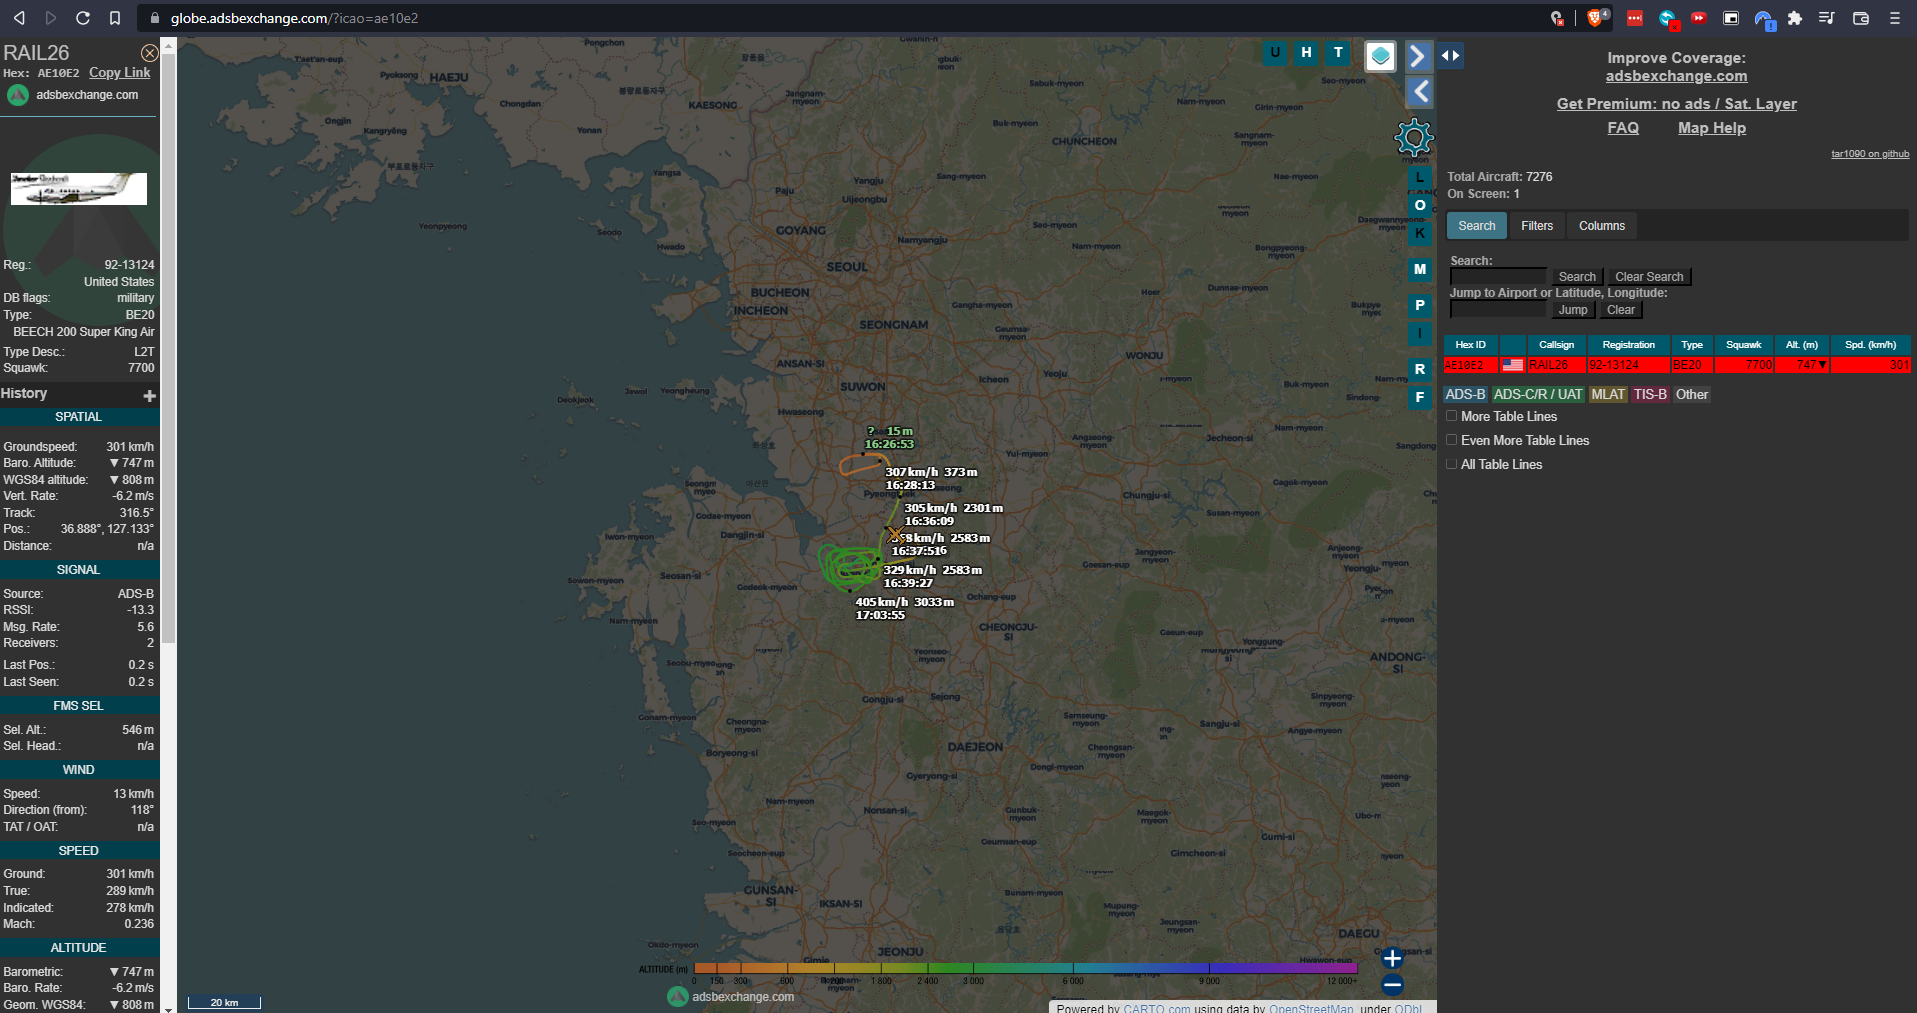
Task: Click the Clear Search button
Action: (1649, 277)
